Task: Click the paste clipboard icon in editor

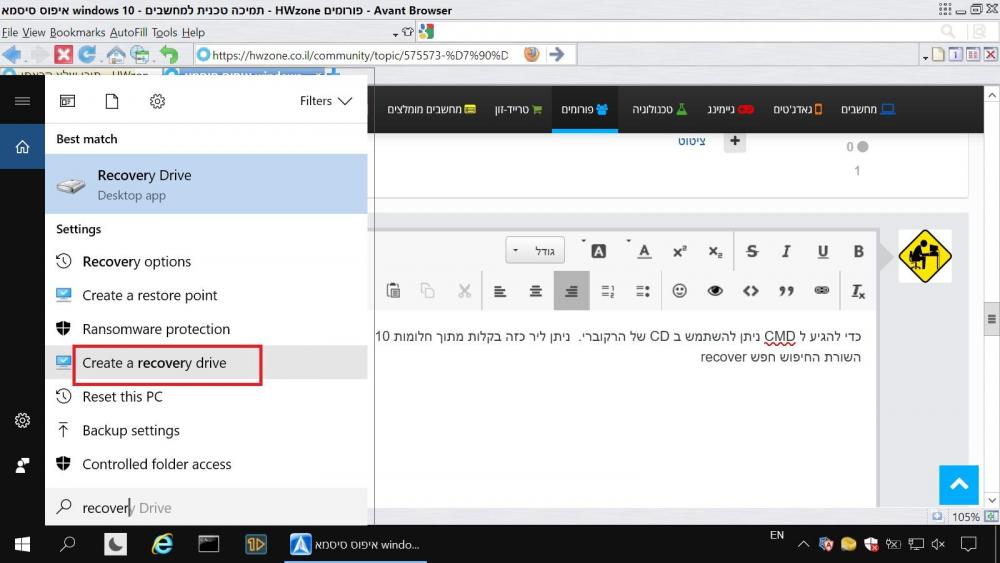Action: (x=393, y=291)
